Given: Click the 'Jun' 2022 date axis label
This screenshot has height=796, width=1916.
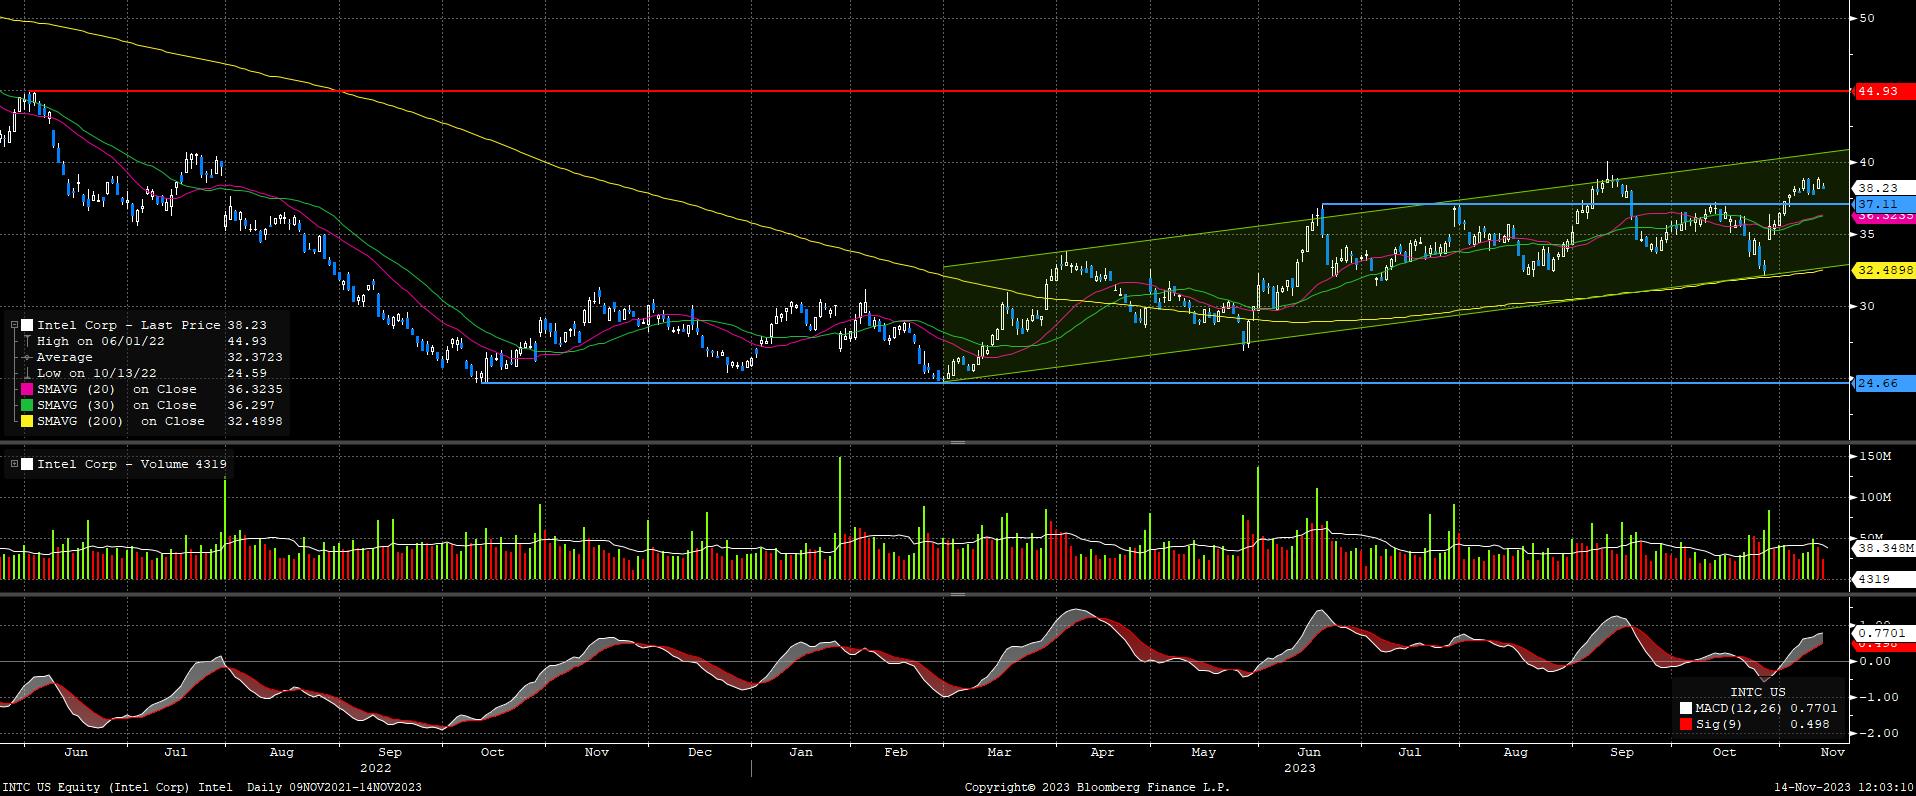Looking at the screenshot, I should tap(75, 752).
